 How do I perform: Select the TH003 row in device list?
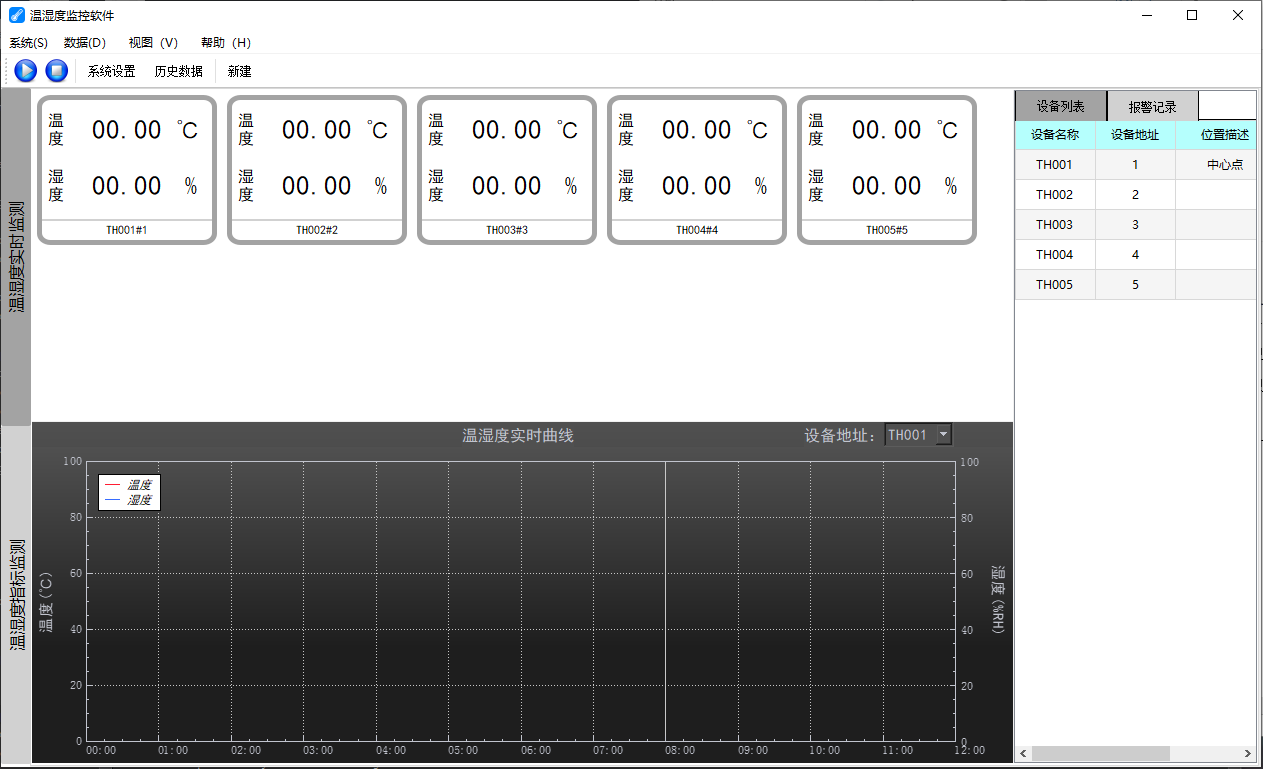[x=1135, y=225]
